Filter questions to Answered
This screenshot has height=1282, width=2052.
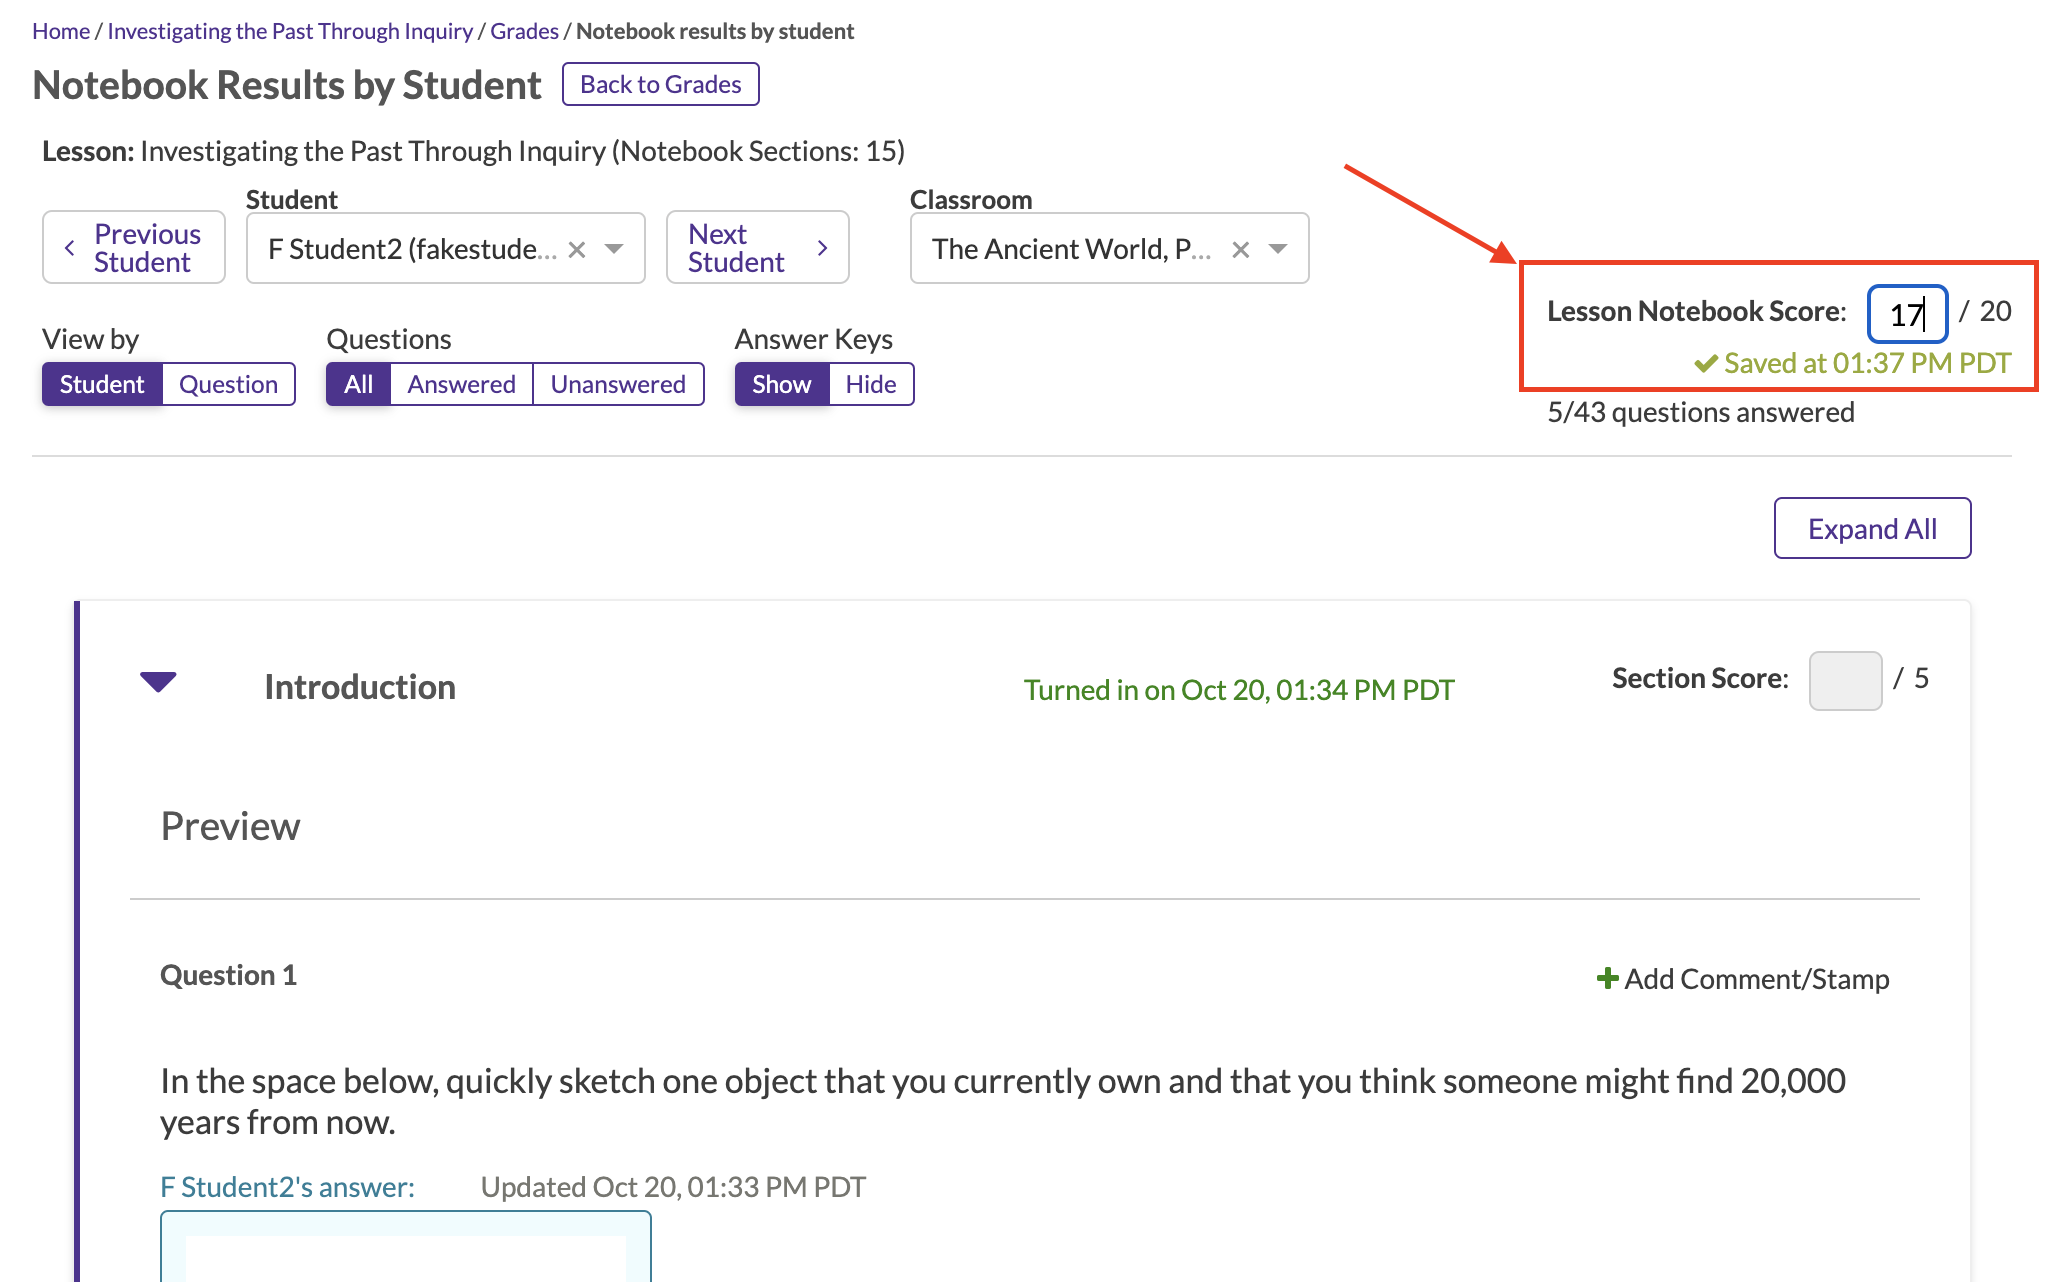(x=461, y=384)
